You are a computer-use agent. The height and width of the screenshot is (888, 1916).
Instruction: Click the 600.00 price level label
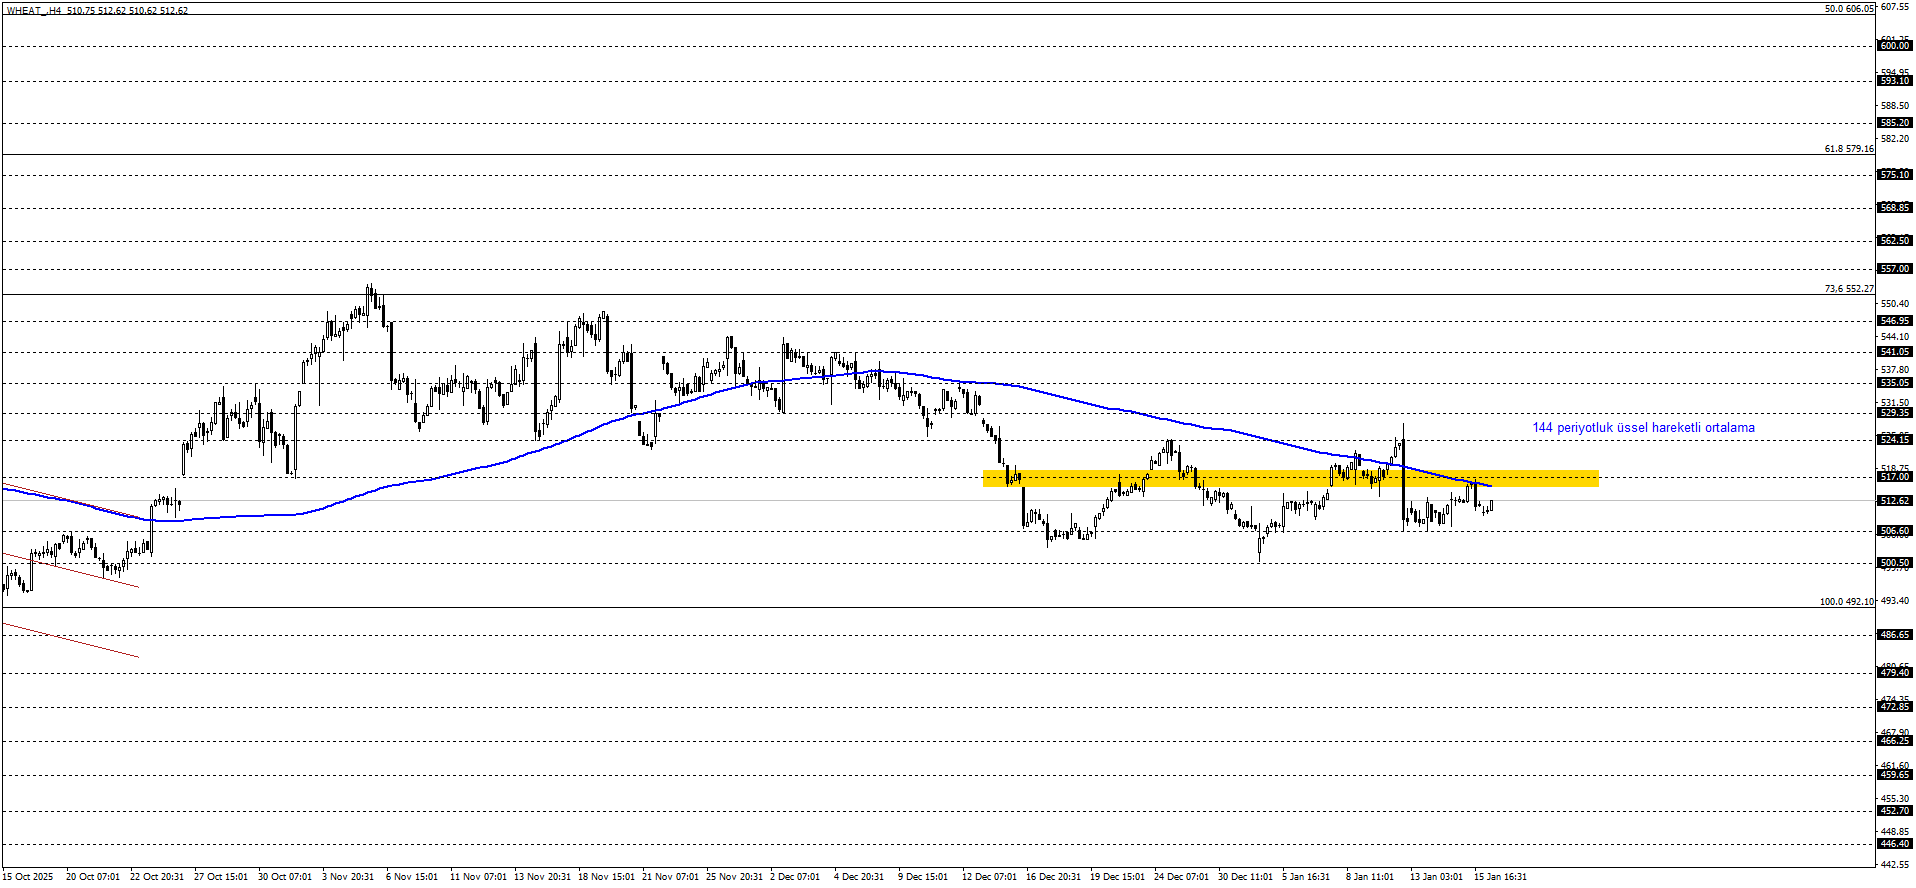pos(1895,46)
